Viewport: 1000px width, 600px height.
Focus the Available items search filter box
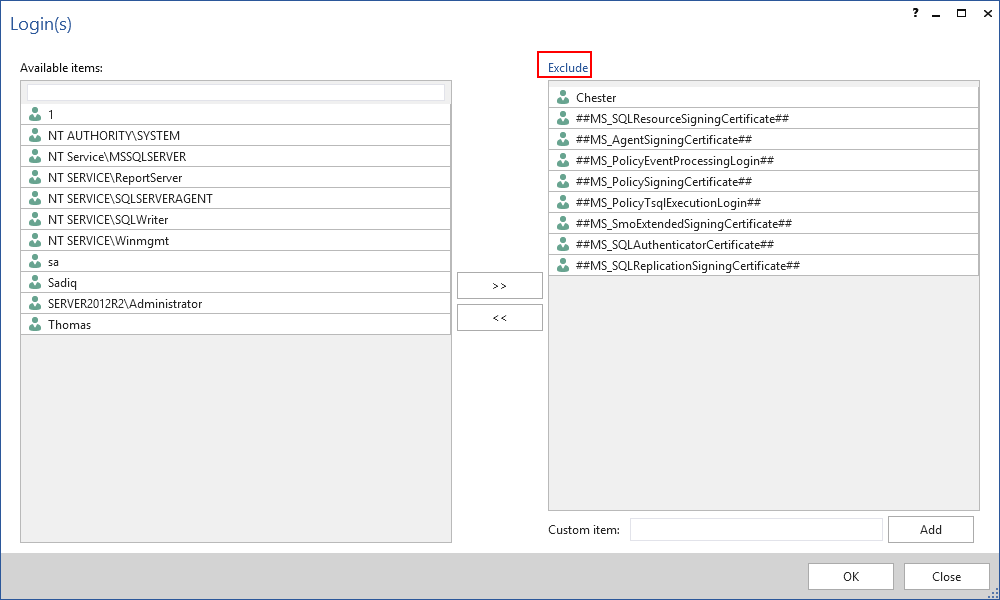(236, 92)
